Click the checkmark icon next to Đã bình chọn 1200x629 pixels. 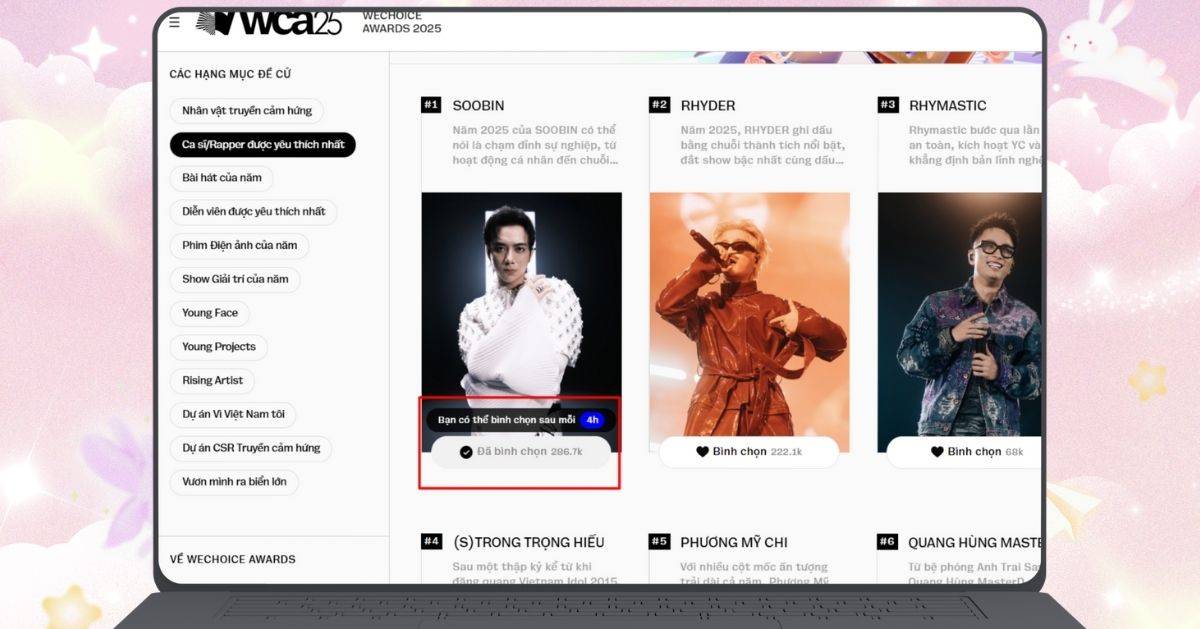[466, 452]
